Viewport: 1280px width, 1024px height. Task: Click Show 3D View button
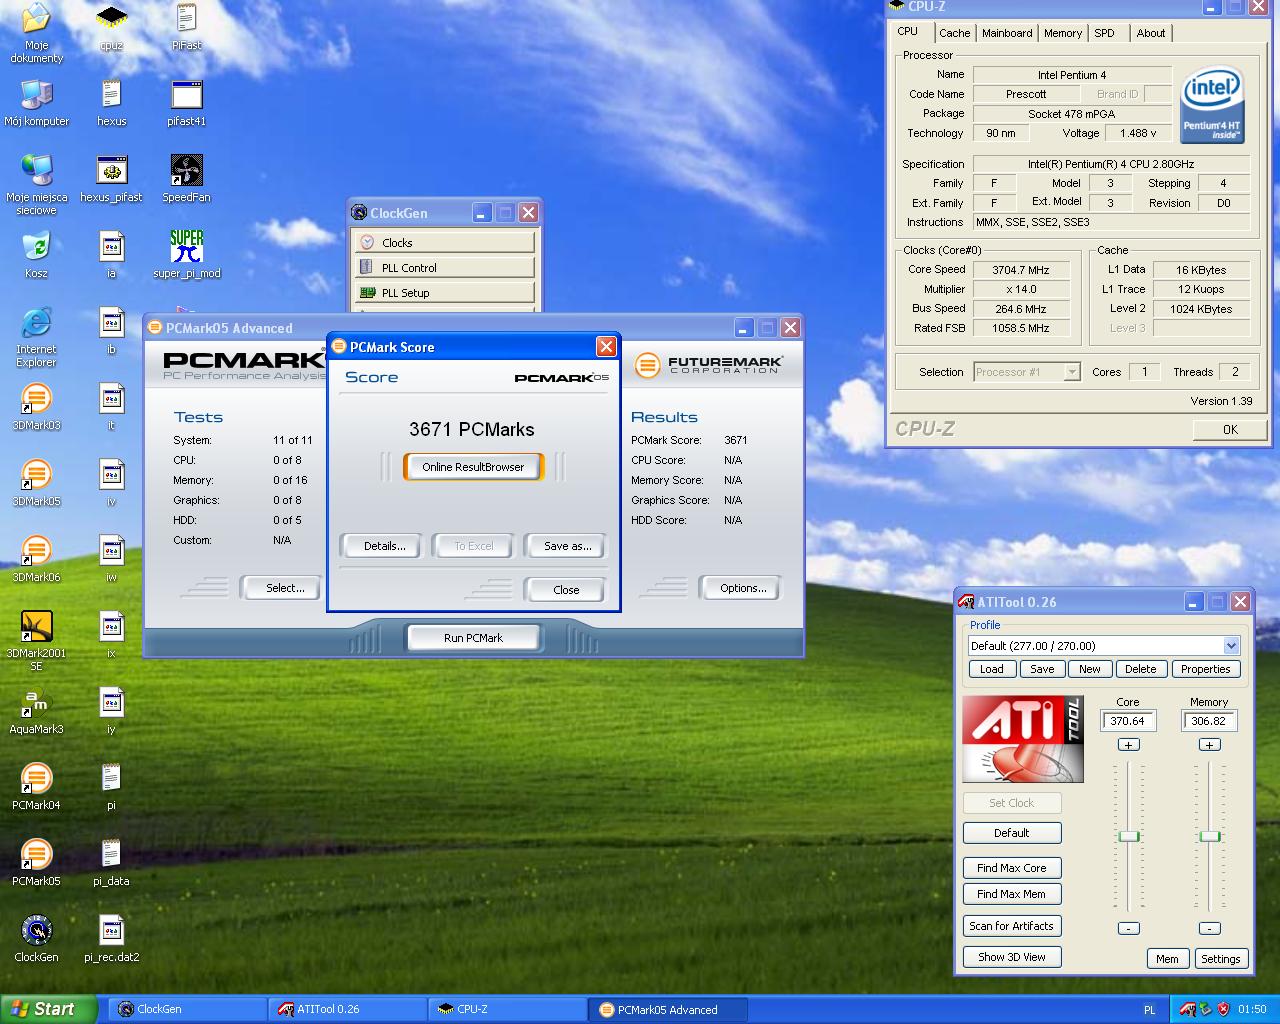click(x=1012, y=957)
